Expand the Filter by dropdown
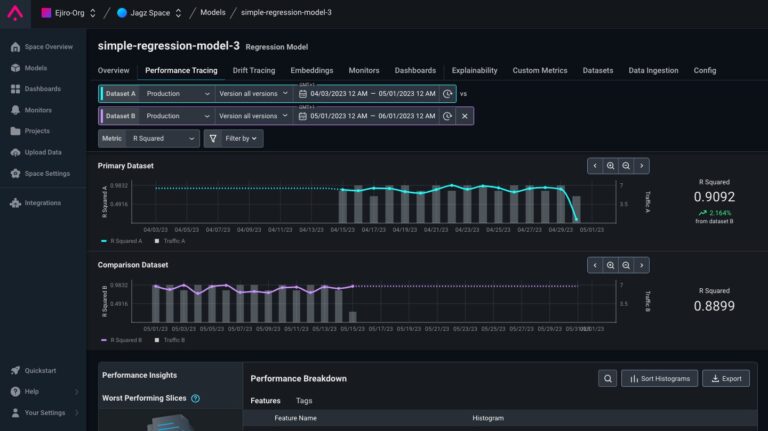The image size is (768, 431). (x=234, y=139)
